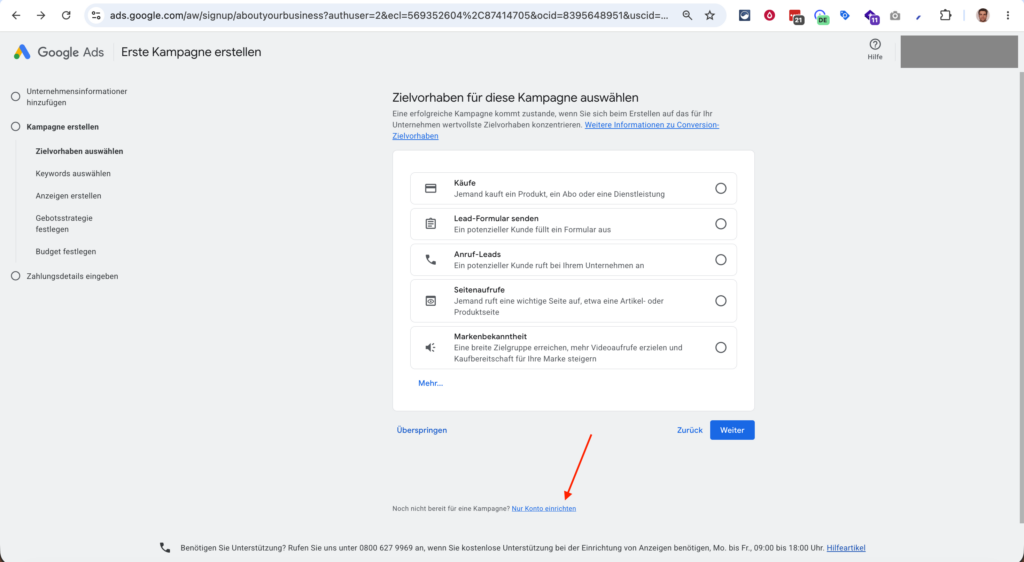Open the Chrome profile avatar
Image resolution: width=1024 pixels, height=562 pixels.
982,15
